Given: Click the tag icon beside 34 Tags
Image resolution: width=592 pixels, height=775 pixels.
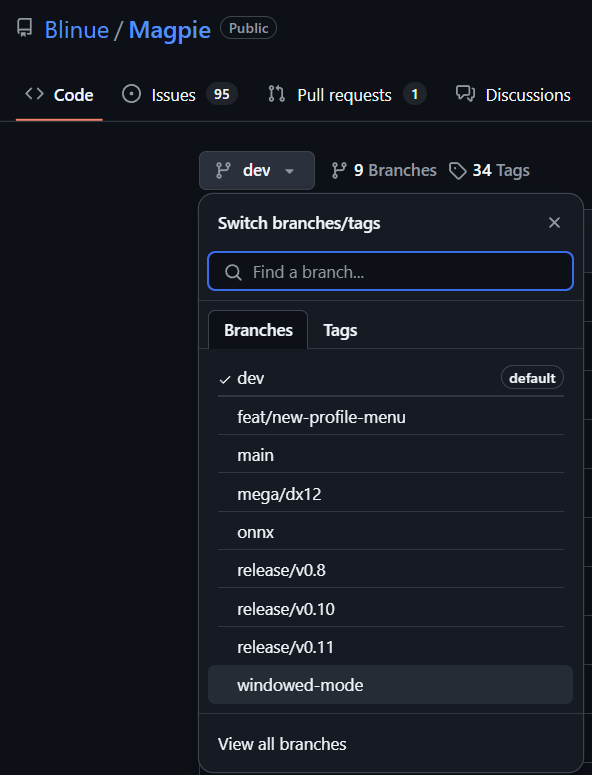Looking at the screenshot, I should [x=458, y=171].
